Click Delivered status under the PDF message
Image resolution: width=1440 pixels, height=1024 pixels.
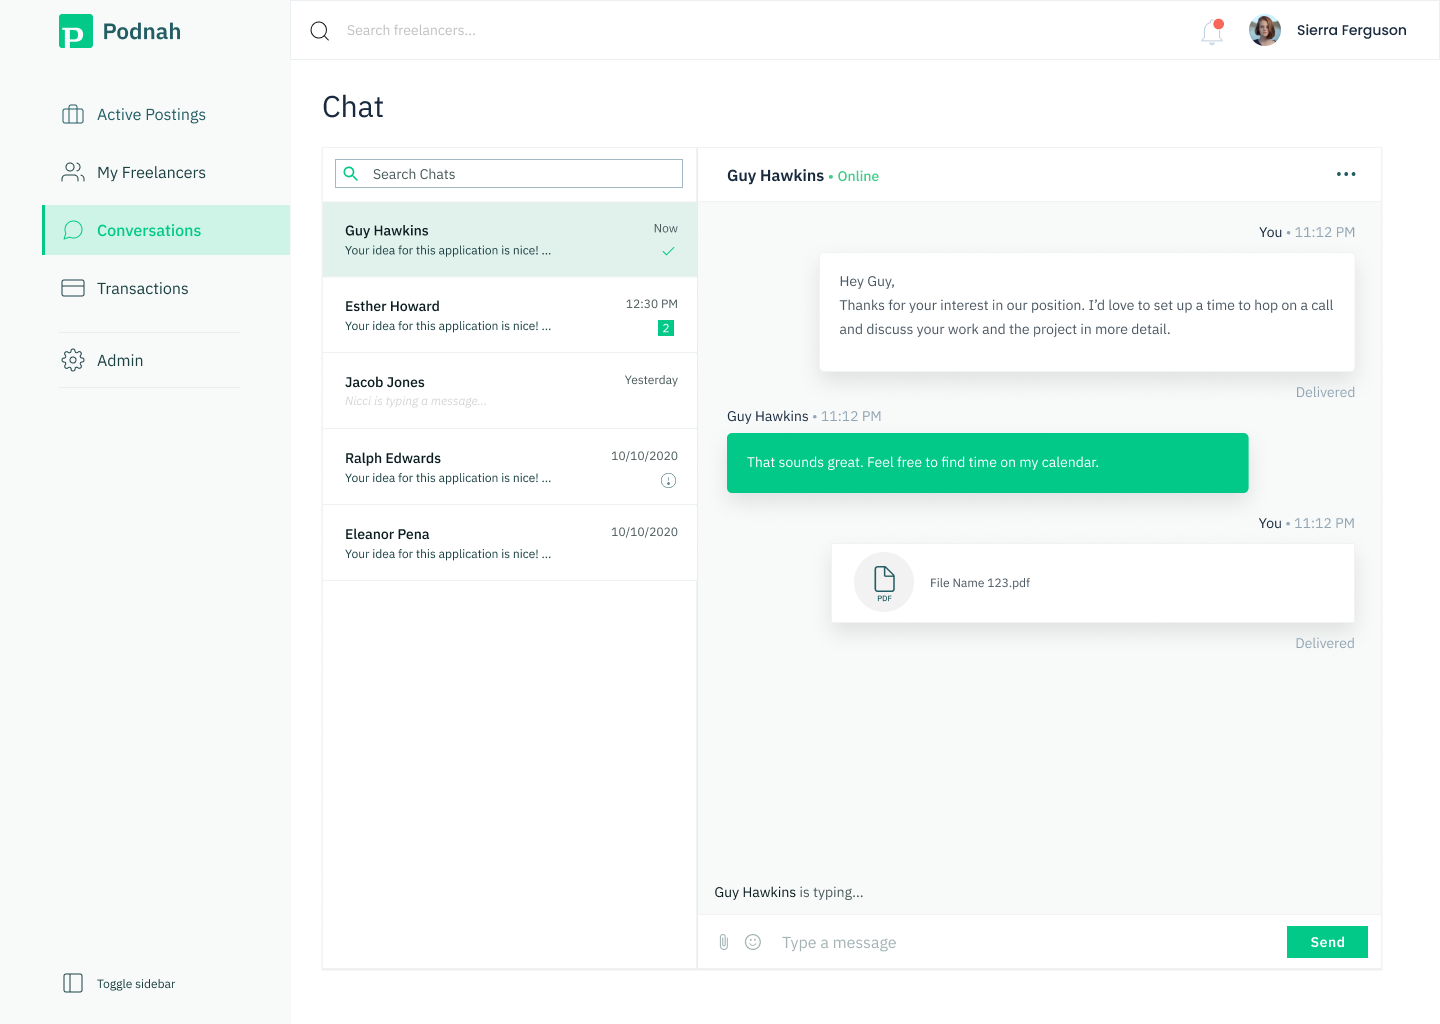click(1325, 643)
